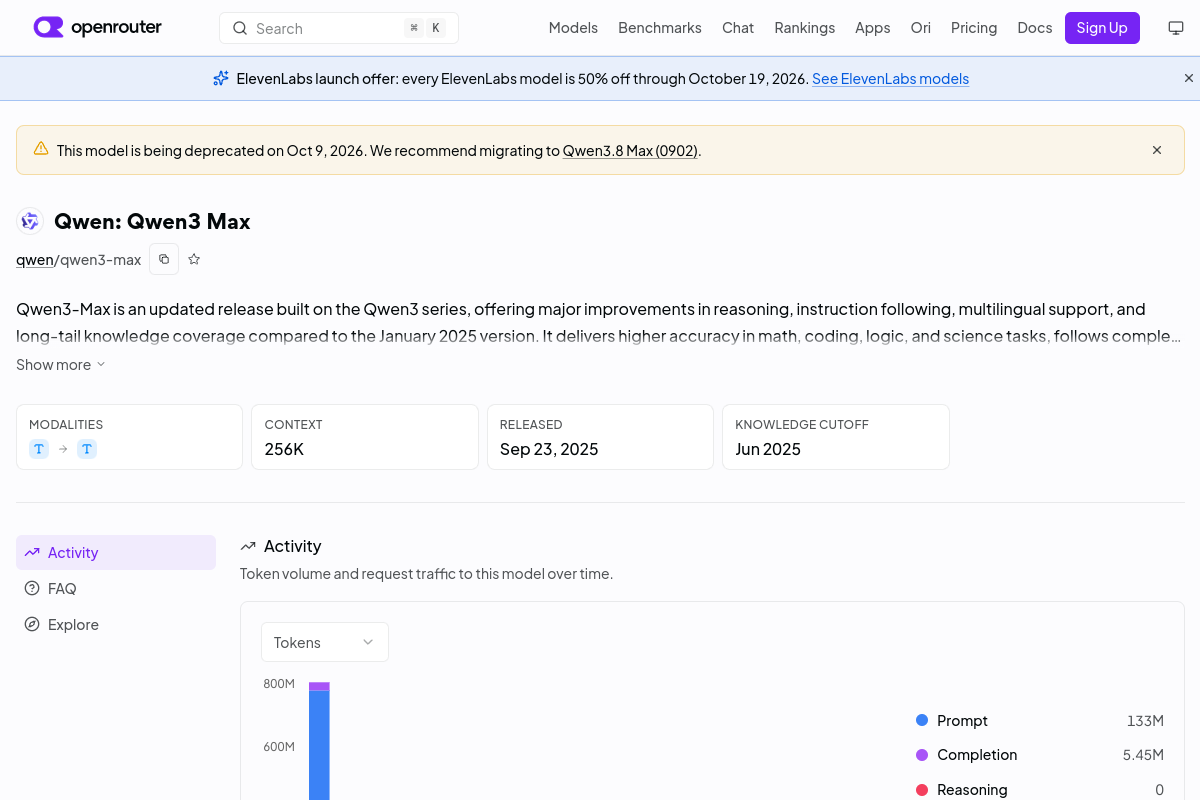Select Activity in the sidebar
This screenshot has height=800, width=1200.
click(x=116, y=553)
